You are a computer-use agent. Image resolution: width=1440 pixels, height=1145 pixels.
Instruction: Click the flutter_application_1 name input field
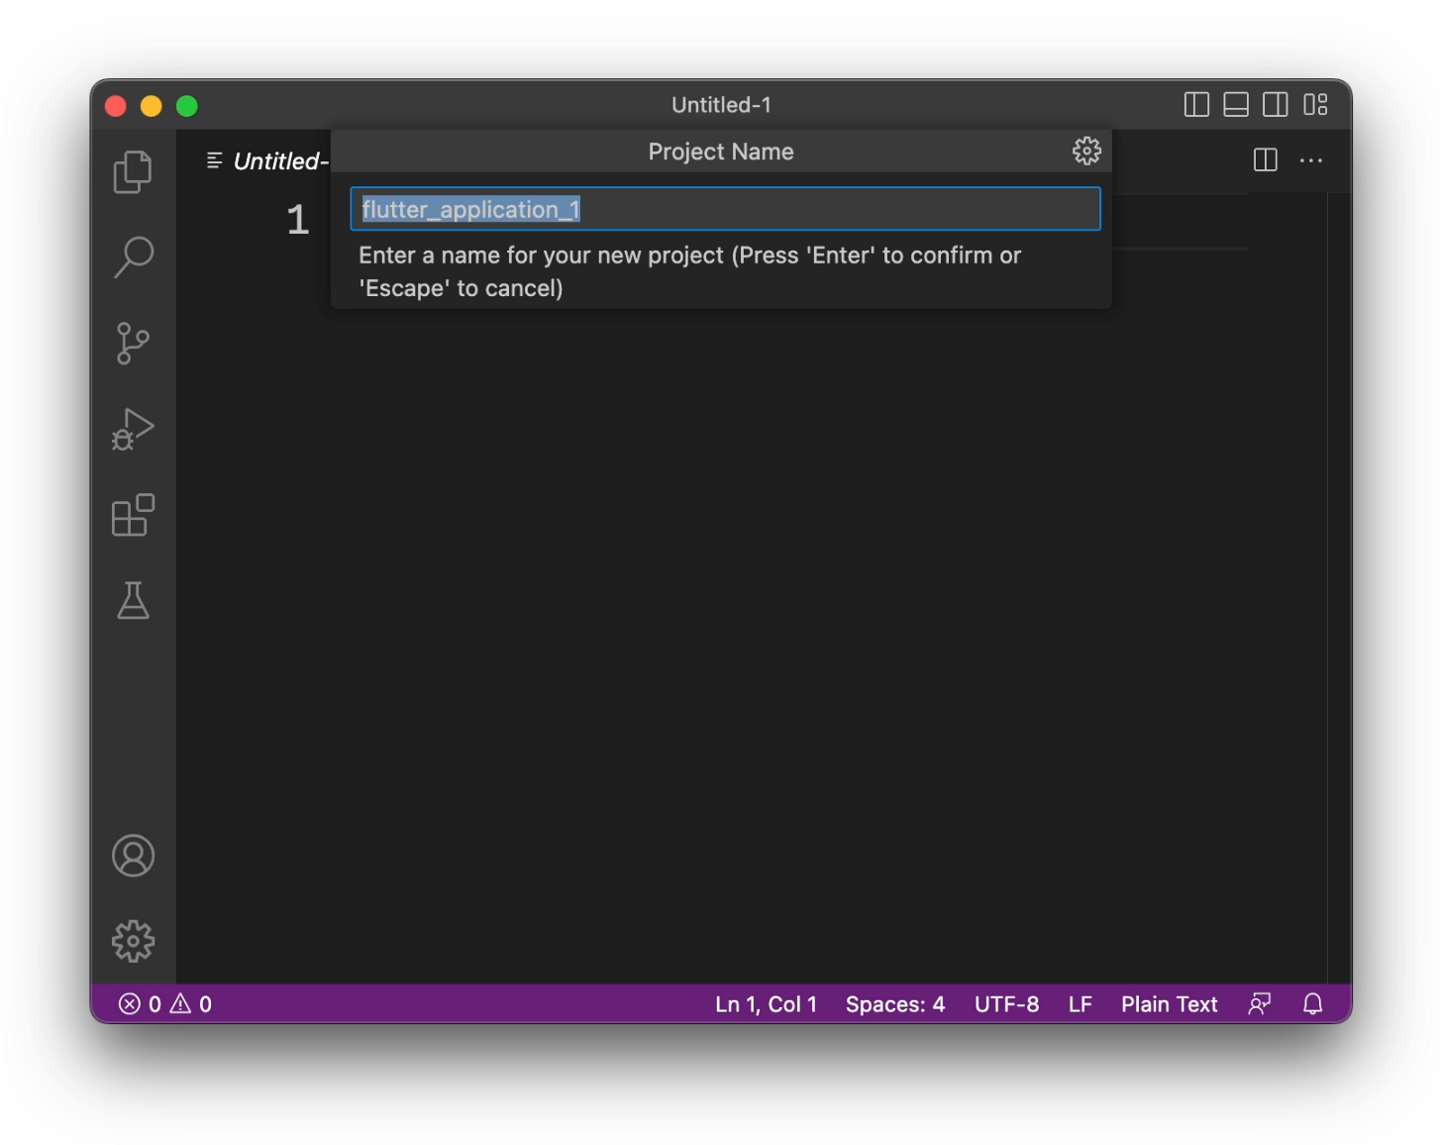(725, 209)
